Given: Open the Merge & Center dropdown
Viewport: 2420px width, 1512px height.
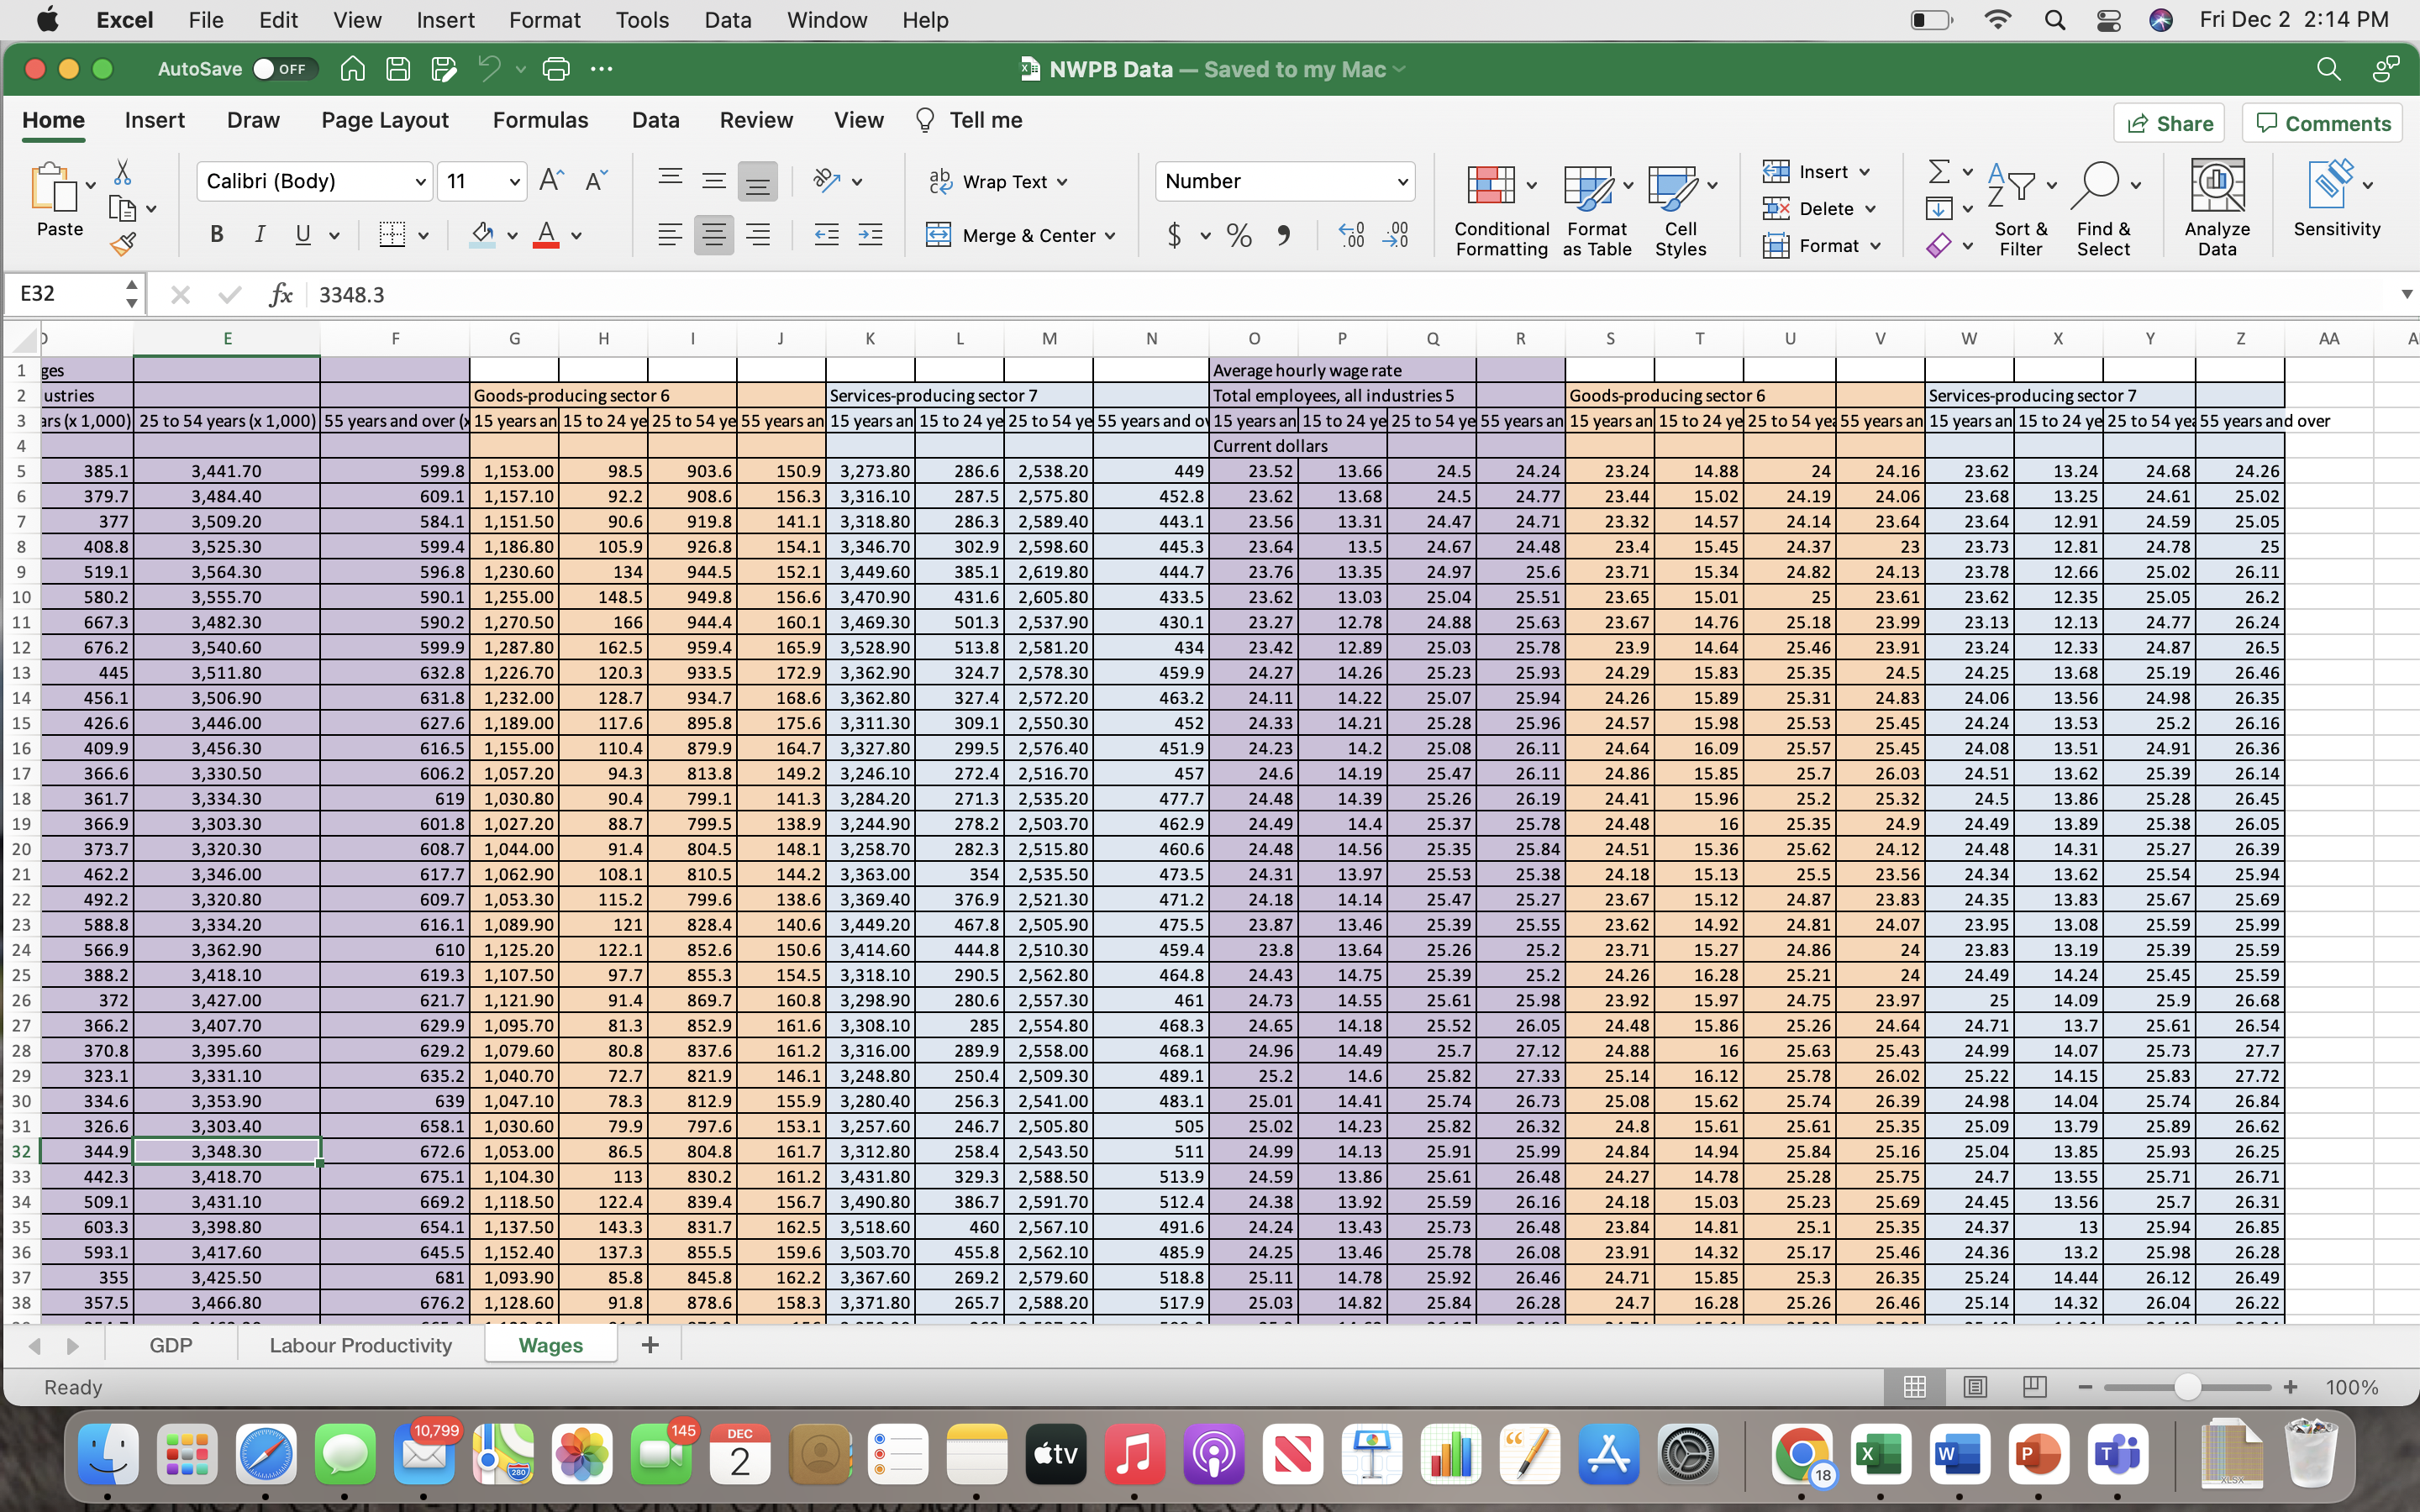Looking at the screenshot, I should coord(1110,235).
